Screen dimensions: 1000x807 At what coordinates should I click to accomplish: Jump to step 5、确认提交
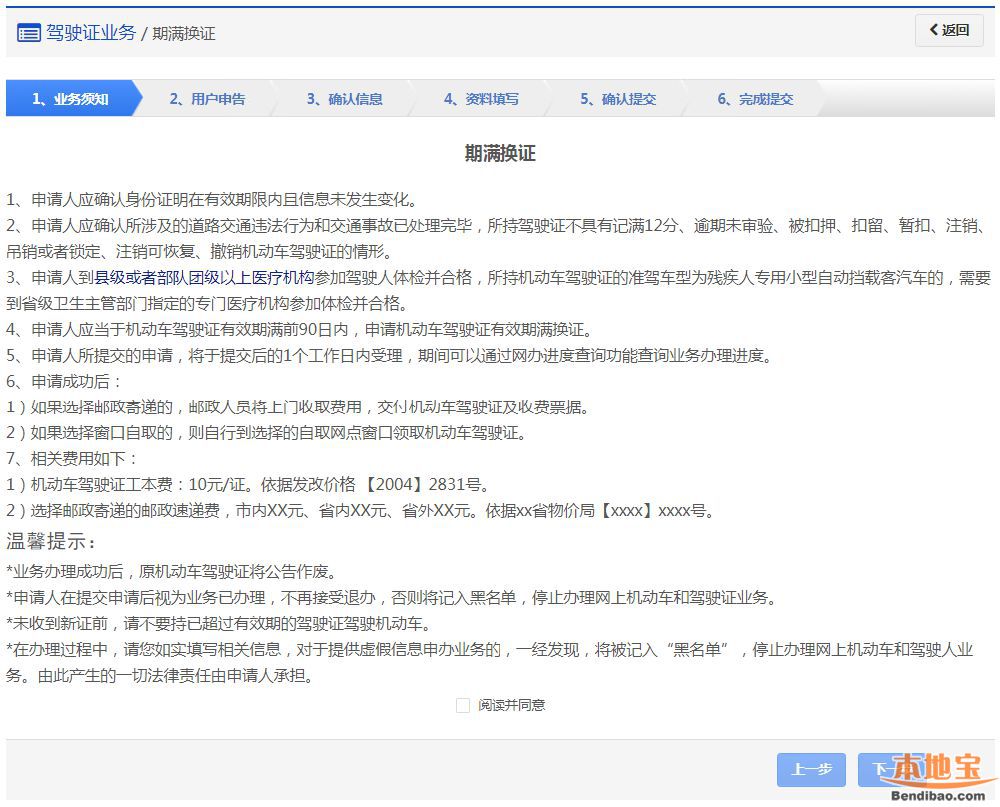(618, 99)
